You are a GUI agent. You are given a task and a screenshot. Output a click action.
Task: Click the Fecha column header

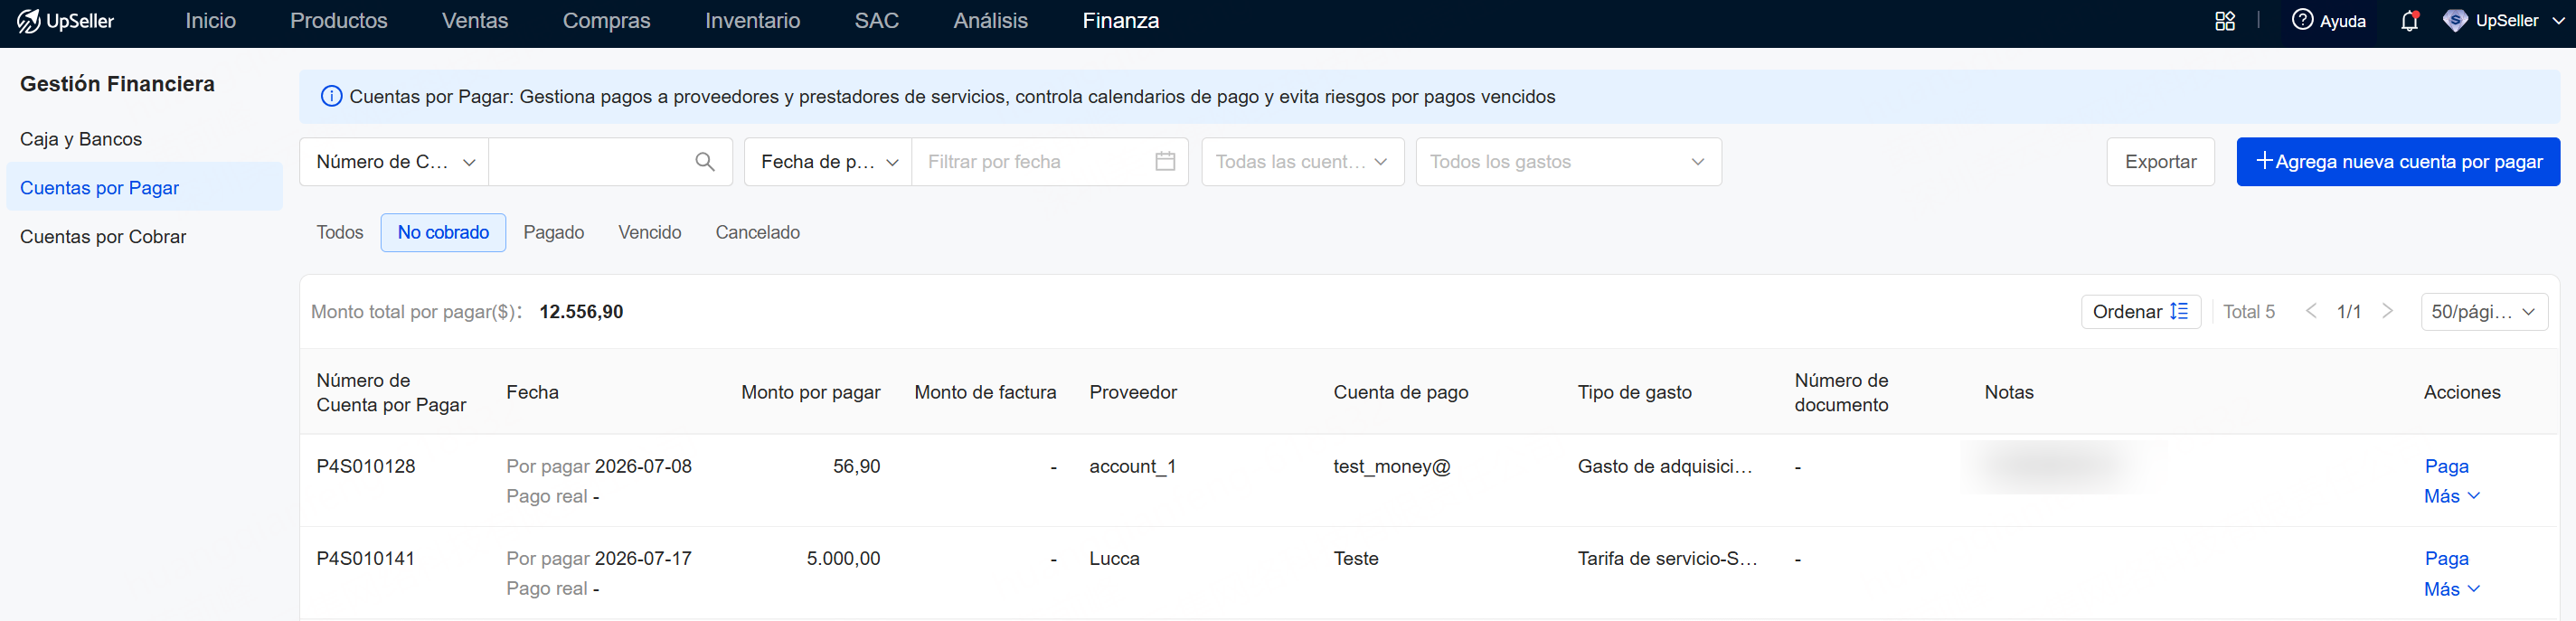tap(533, 393)
